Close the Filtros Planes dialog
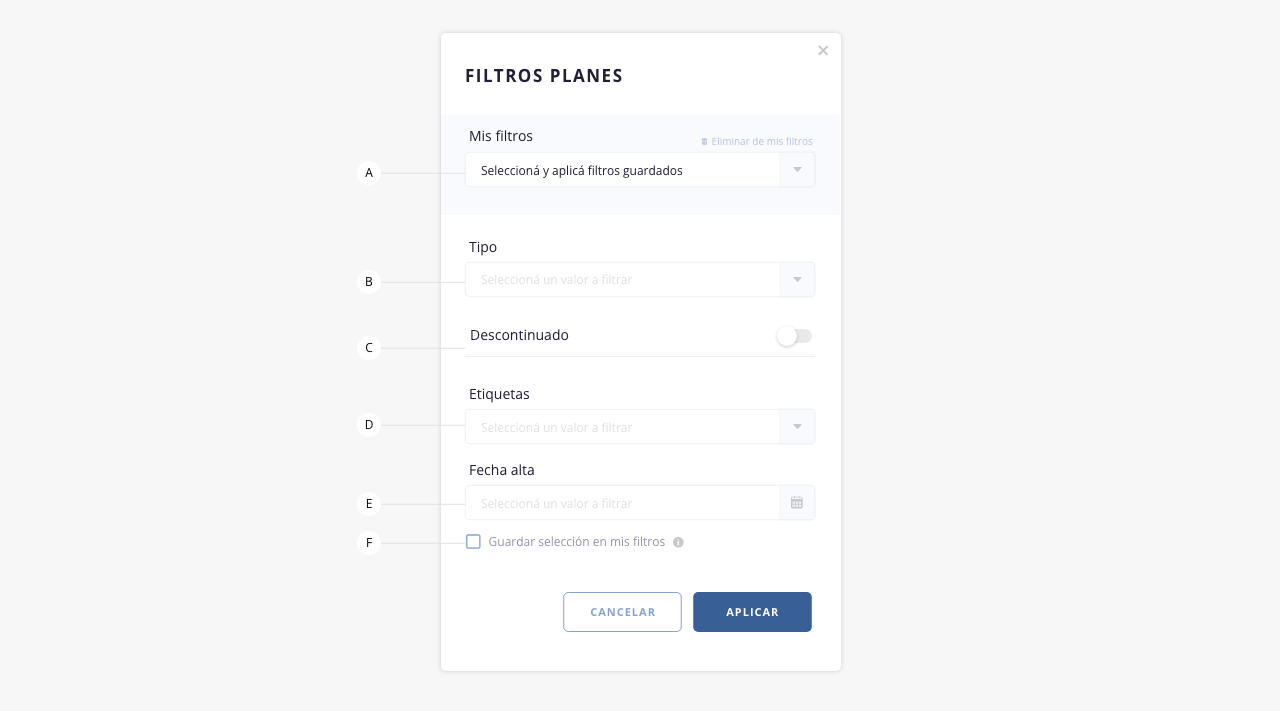The height and width of the screenshot is (711, 1280). (823, 51)
